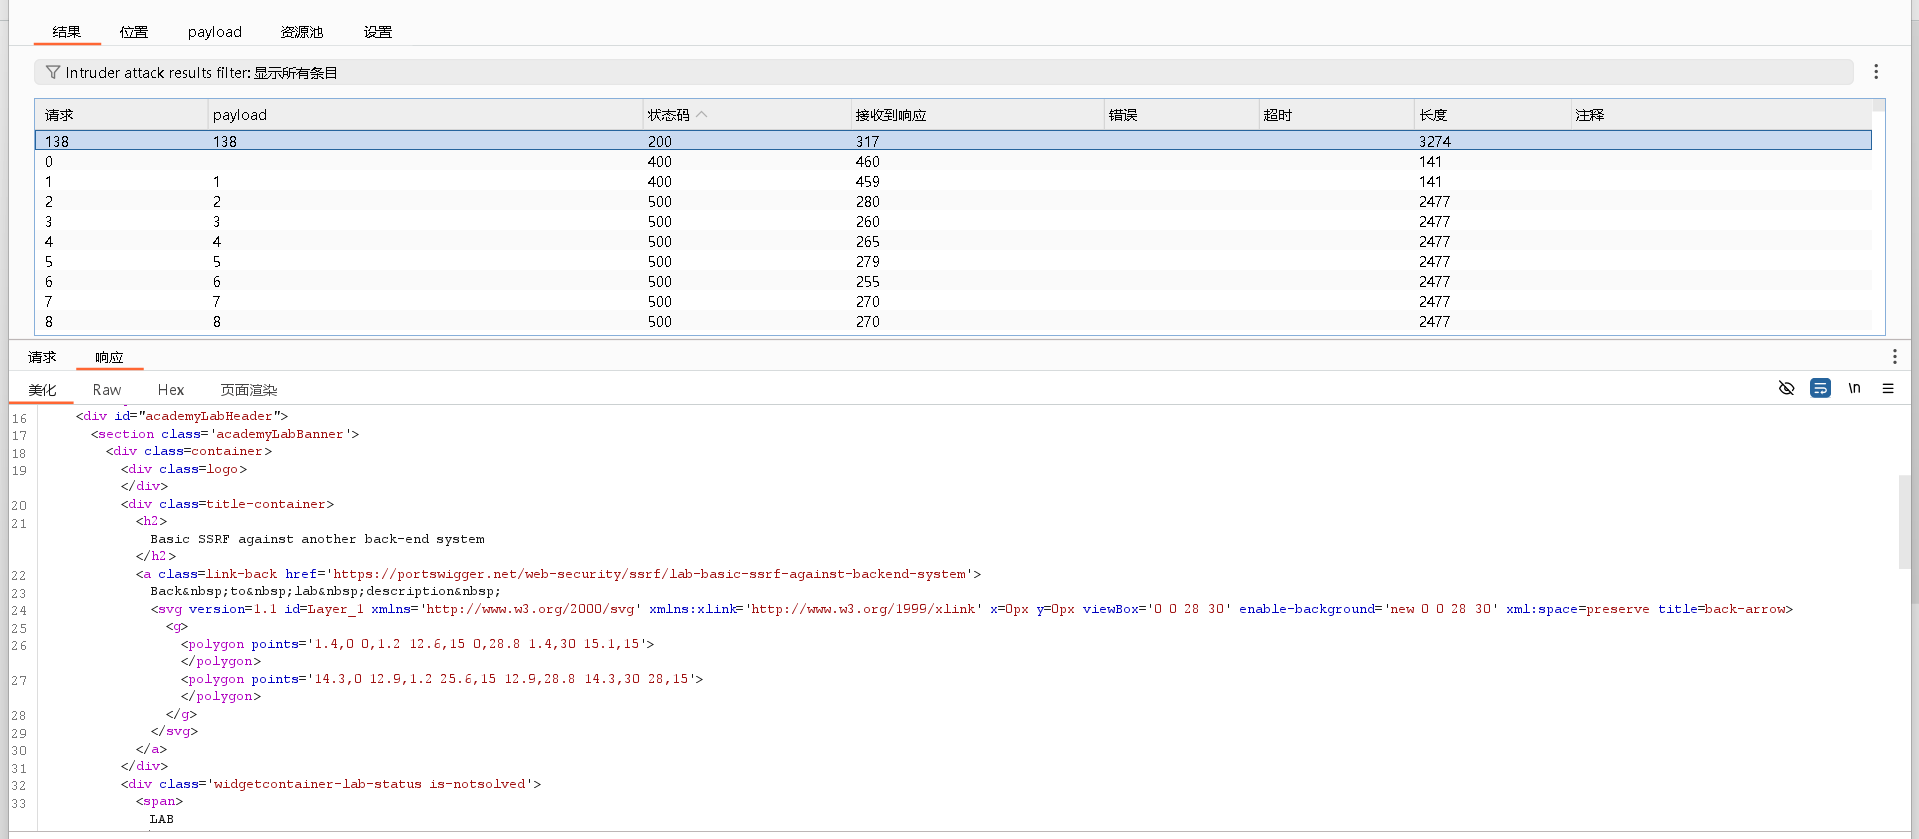
Task: Select the 美化 view tab
Action: point(42,390)
